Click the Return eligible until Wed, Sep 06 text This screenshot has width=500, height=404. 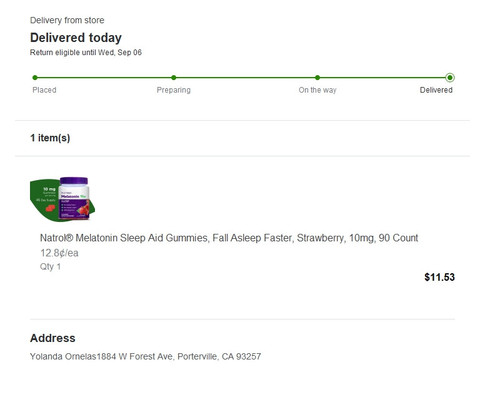(86, 52)
